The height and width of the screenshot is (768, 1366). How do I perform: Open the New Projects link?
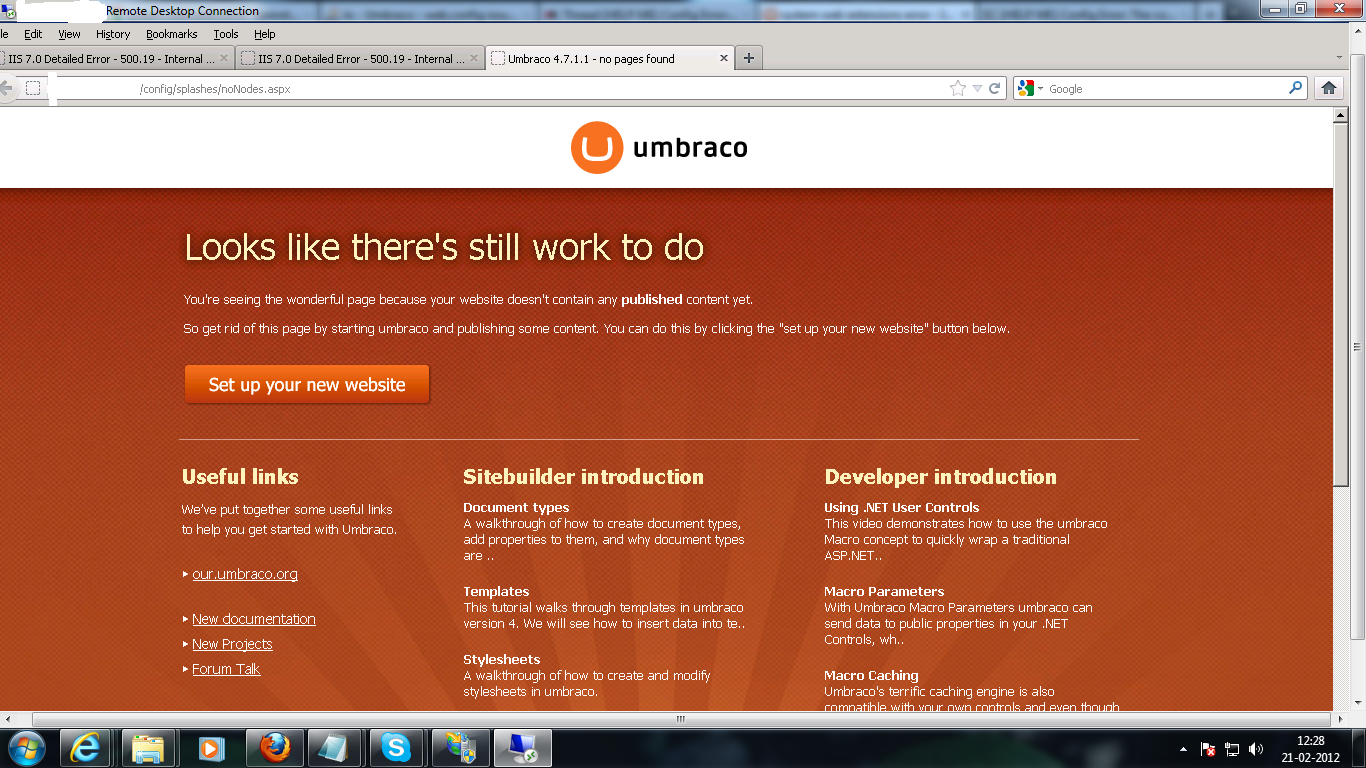coord(232,644)
